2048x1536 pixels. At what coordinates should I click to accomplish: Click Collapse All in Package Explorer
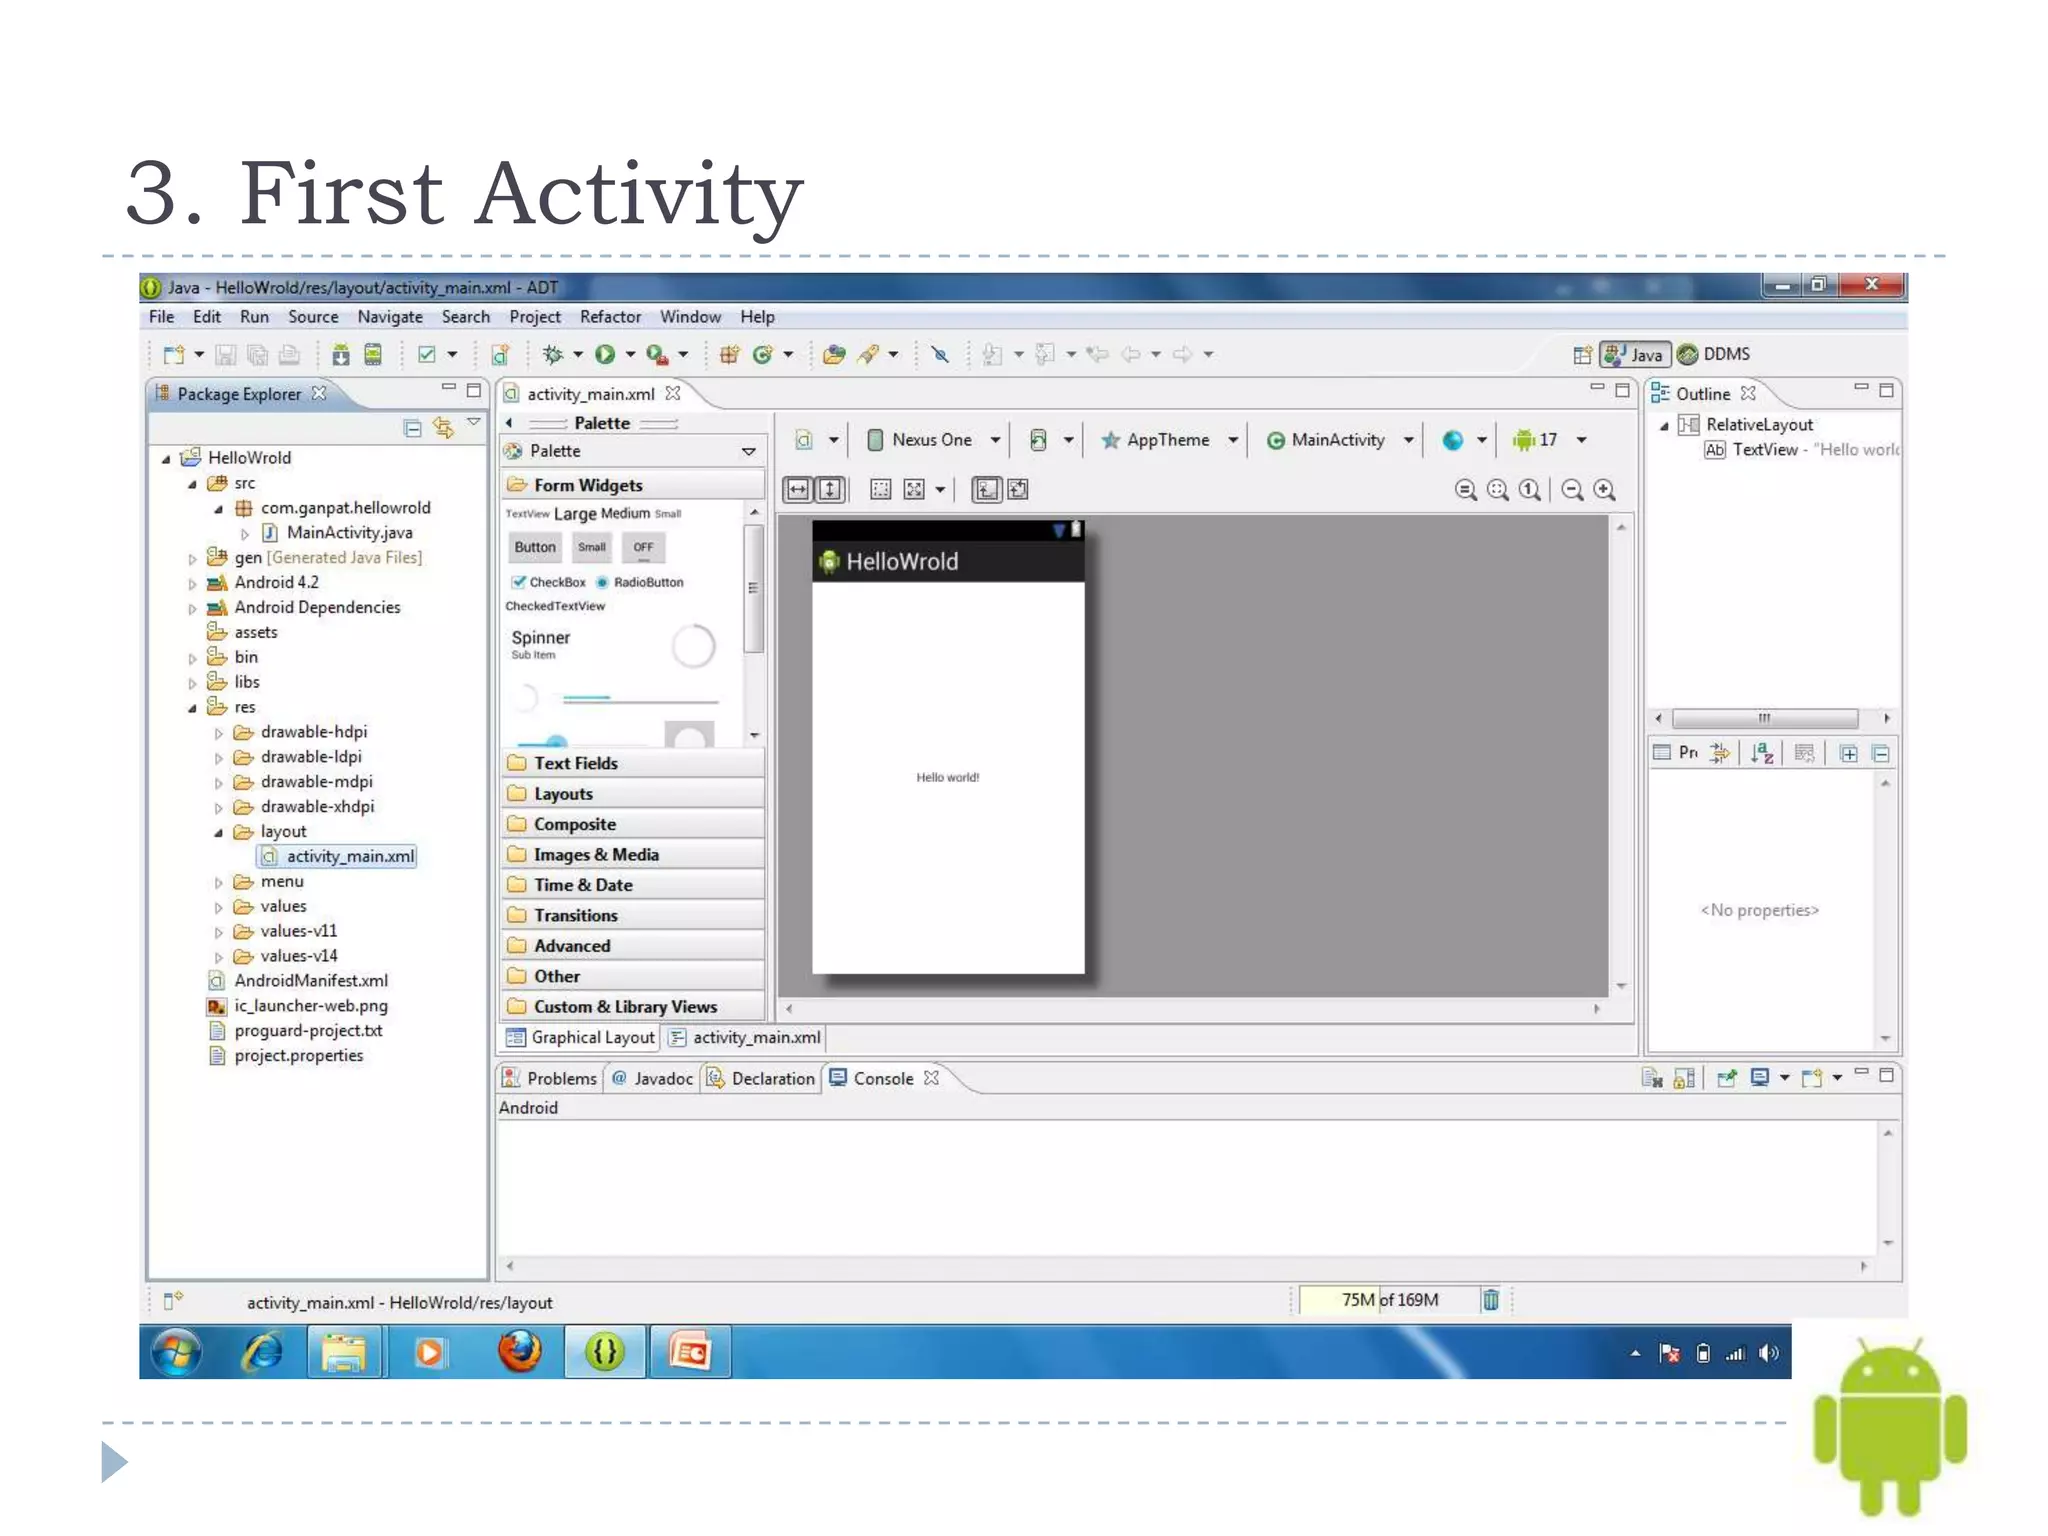click(412, 428)
